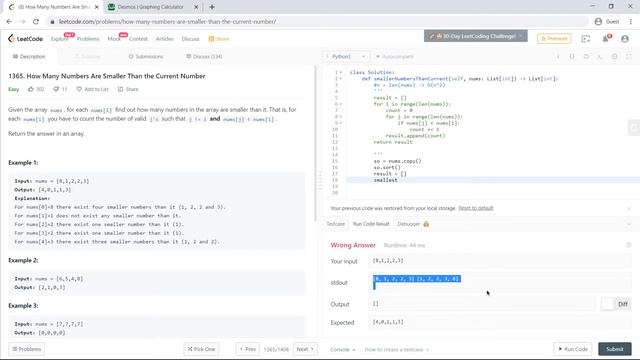
Task: Open the Explore menu
Action: tap(60, 39)
